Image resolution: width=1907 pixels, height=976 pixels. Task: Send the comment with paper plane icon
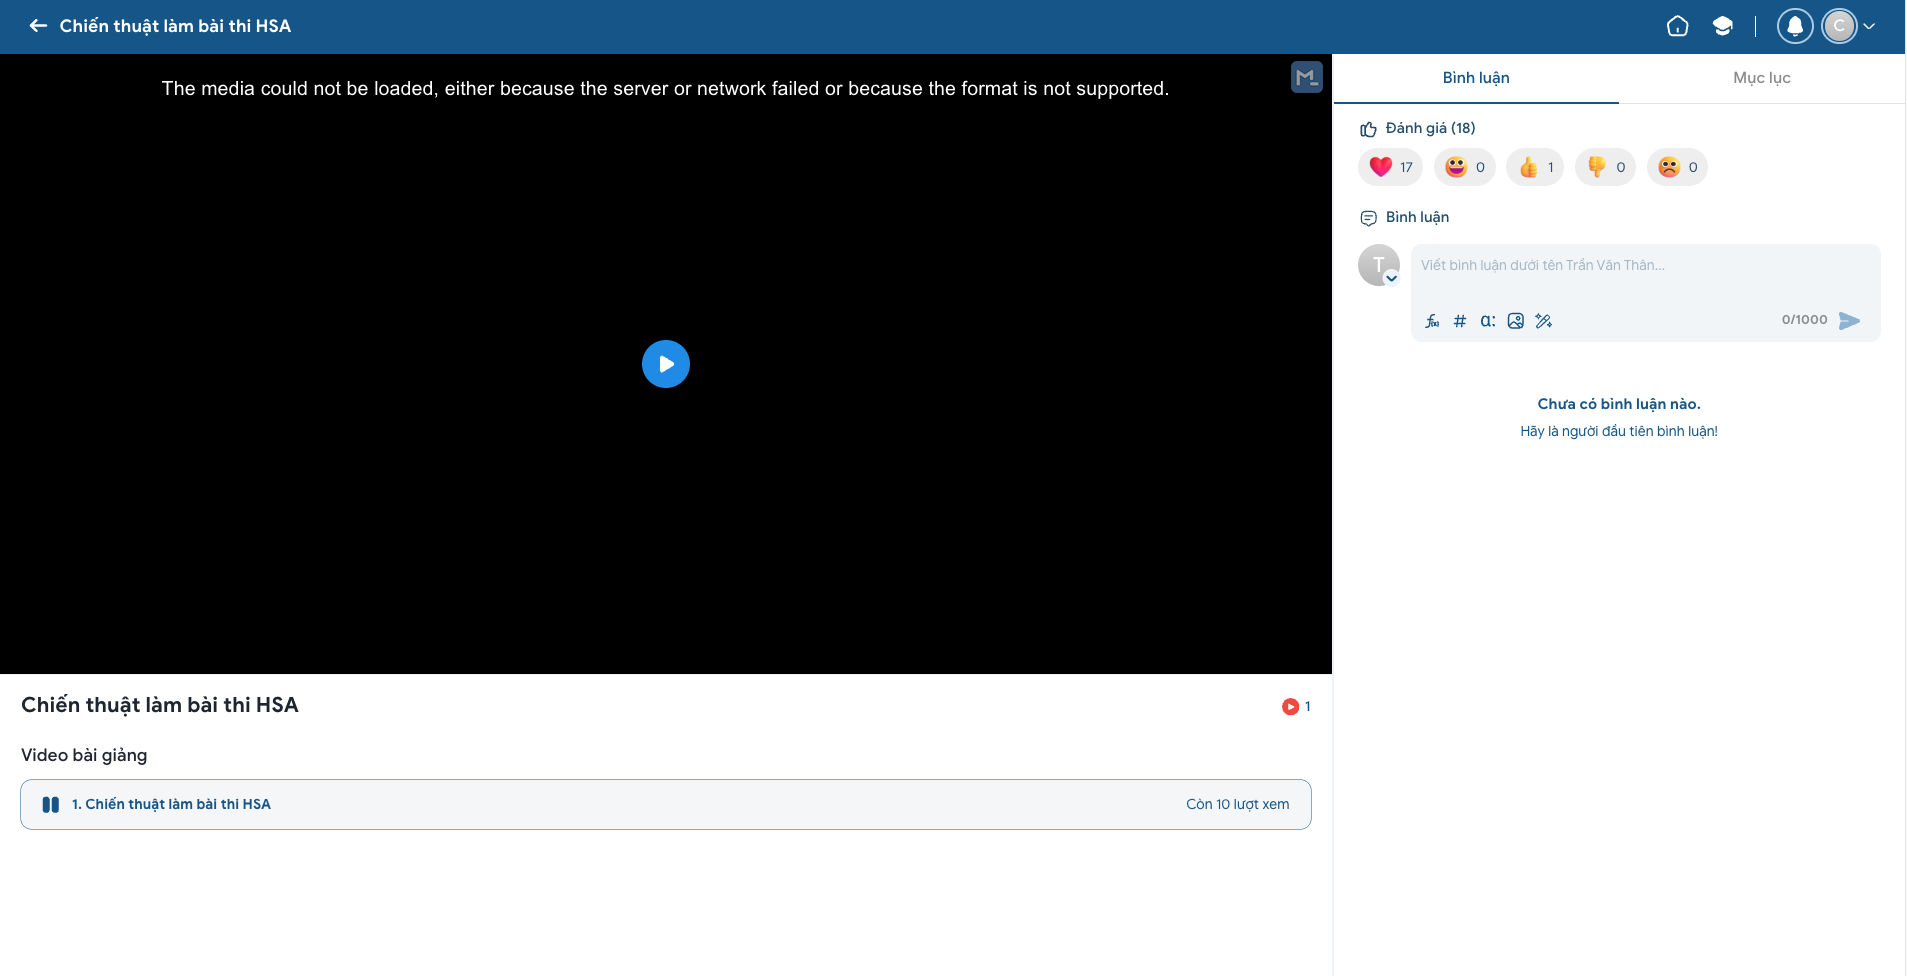1849,320
